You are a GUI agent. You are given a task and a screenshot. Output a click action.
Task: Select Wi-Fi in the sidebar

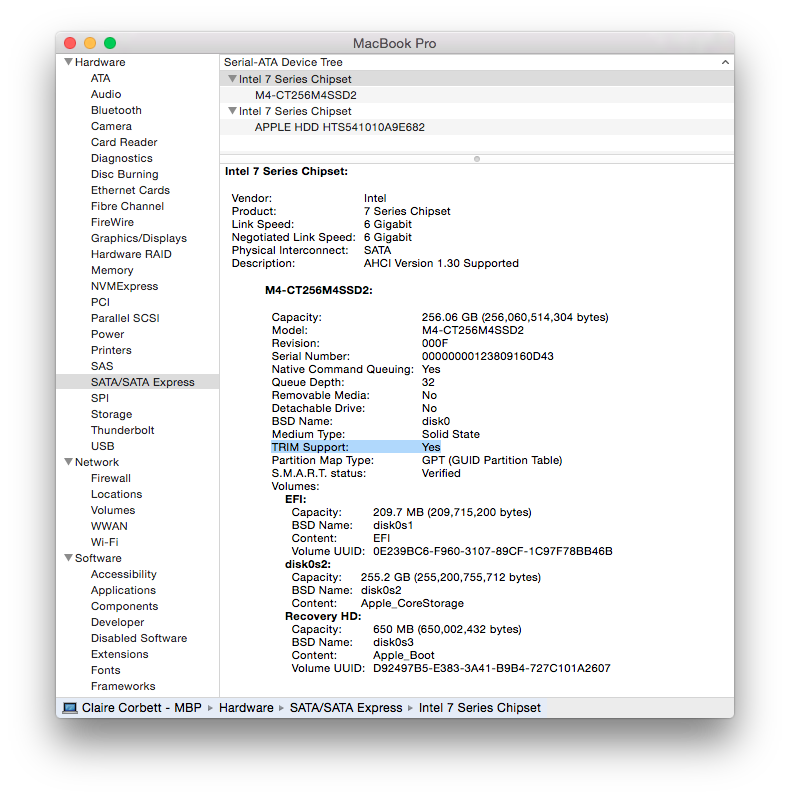[104, 542]
